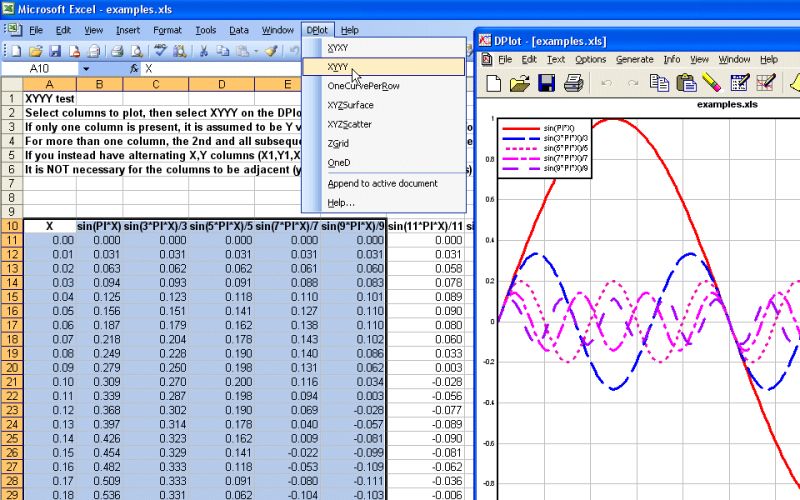The height and width of the screenshot is (500, 800).
Task: Run Spelling check from Excel toolbar
Action: pos(160,51)
